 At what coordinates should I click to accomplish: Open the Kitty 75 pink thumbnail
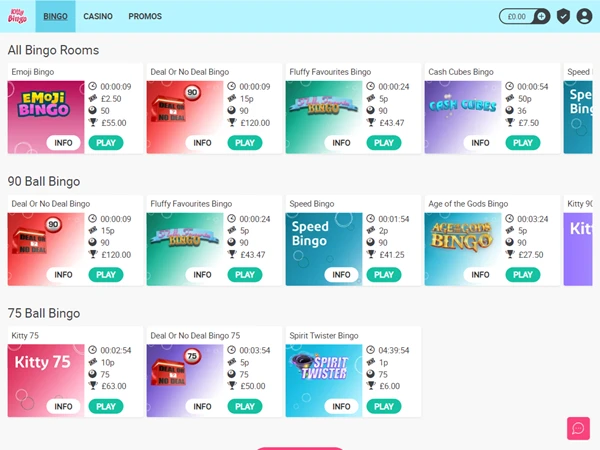coord(46,380)
